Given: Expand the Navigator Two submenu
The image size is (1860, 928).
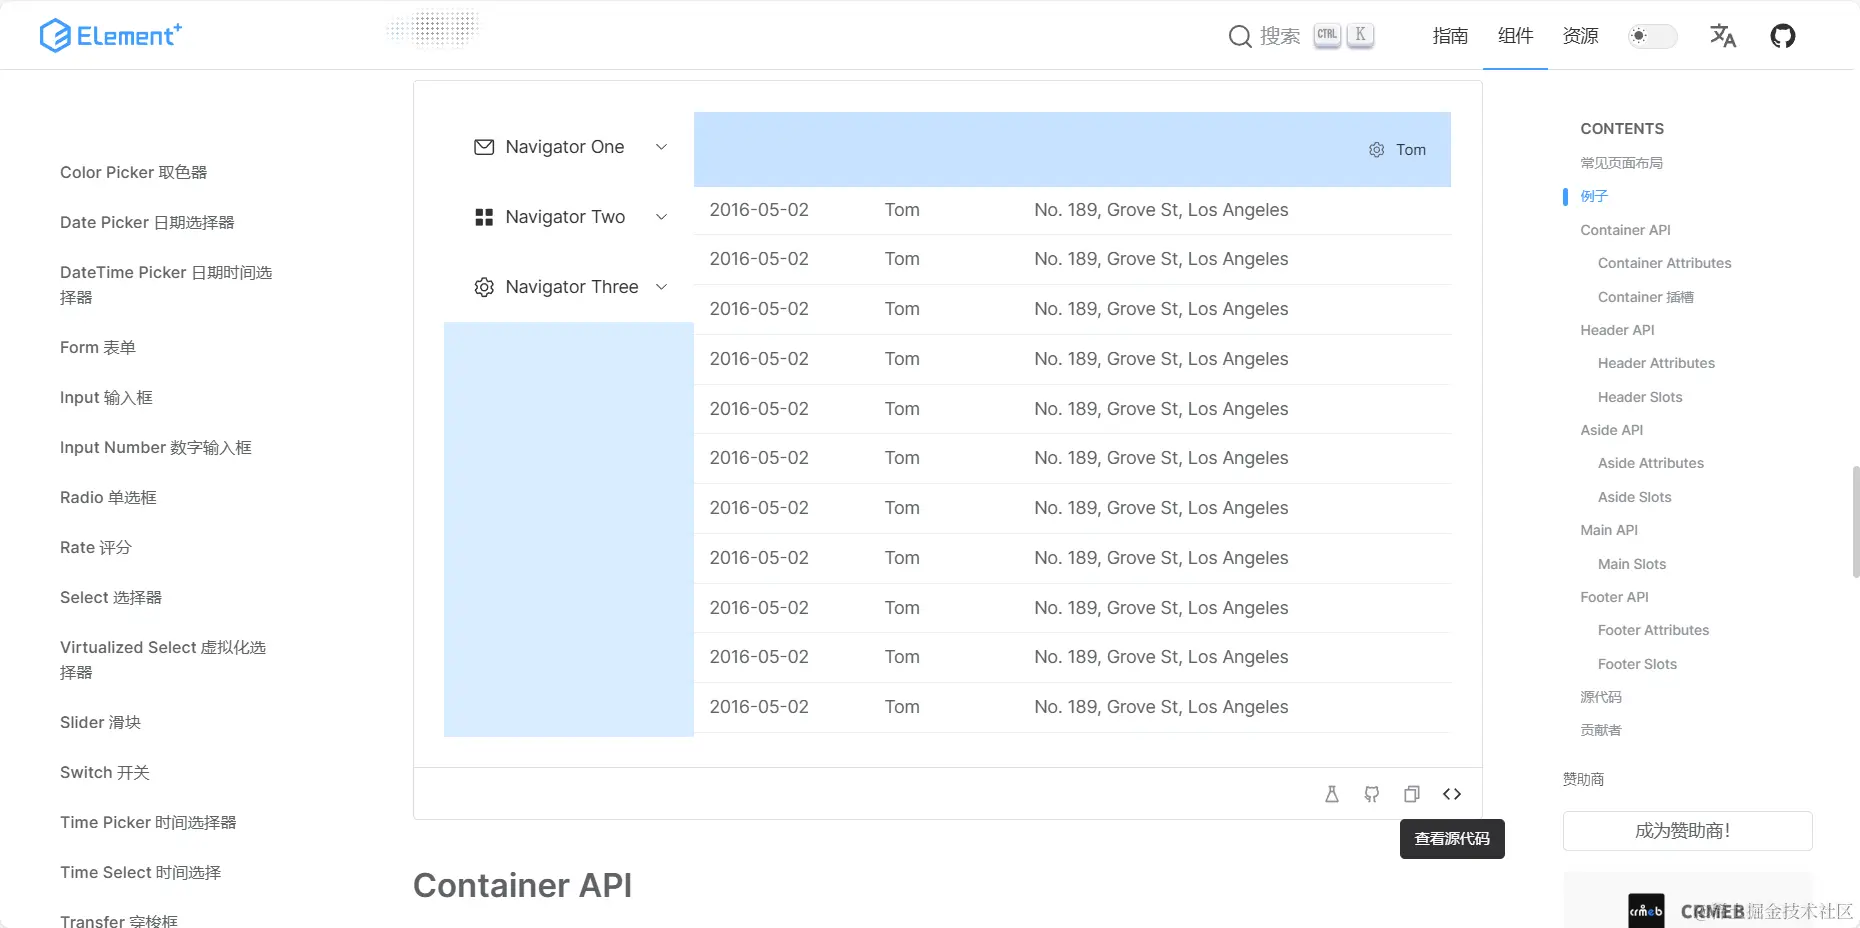Looking at the screenshot, I should coord(661,217).
